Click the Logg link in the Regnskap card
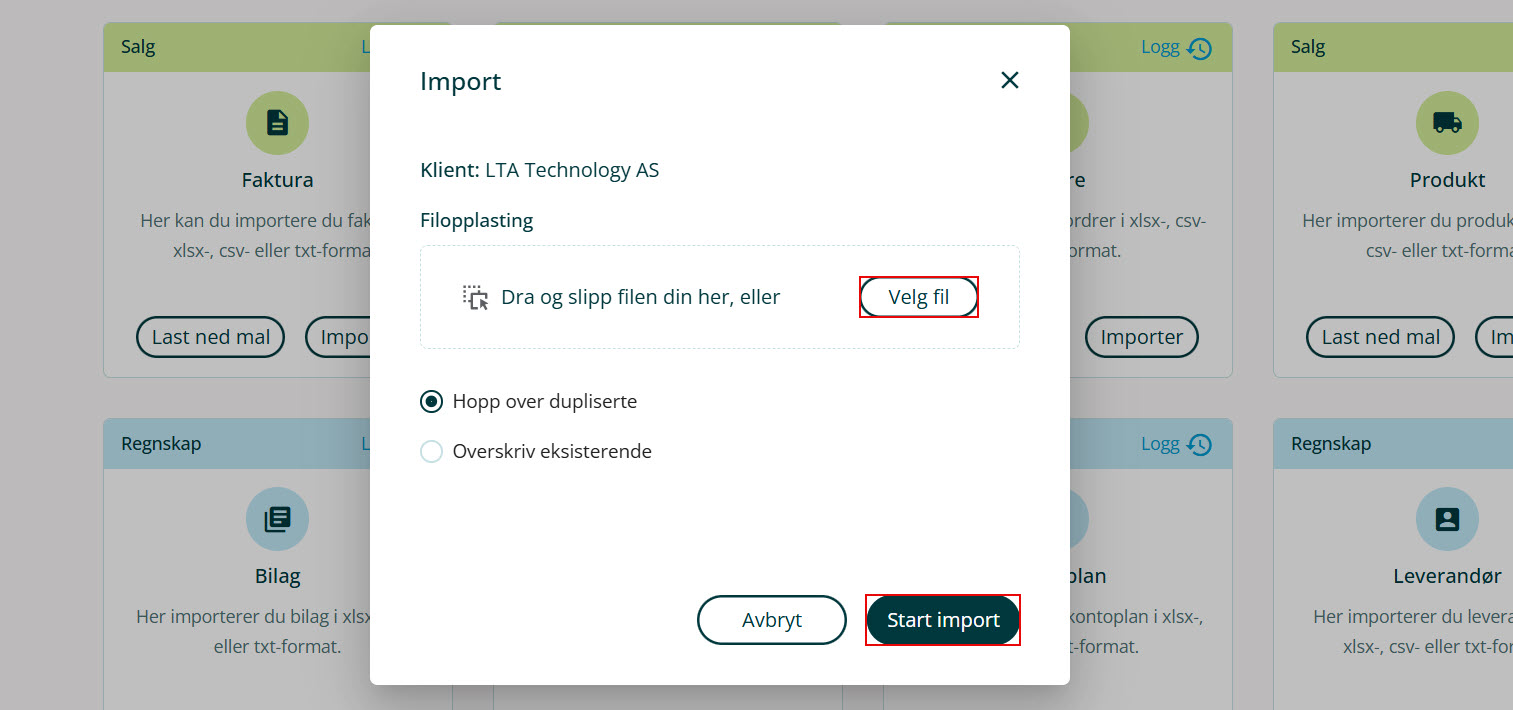 tap(1160, 443)
